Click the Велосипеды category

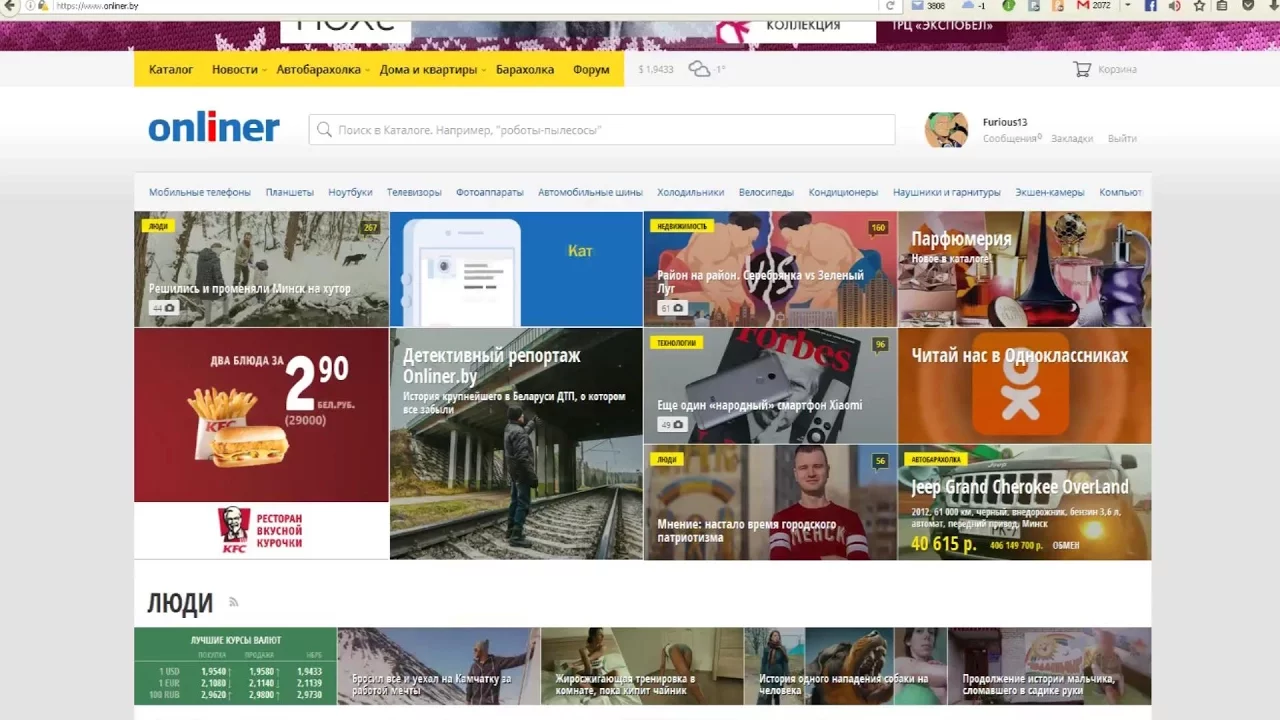(766, 192)
